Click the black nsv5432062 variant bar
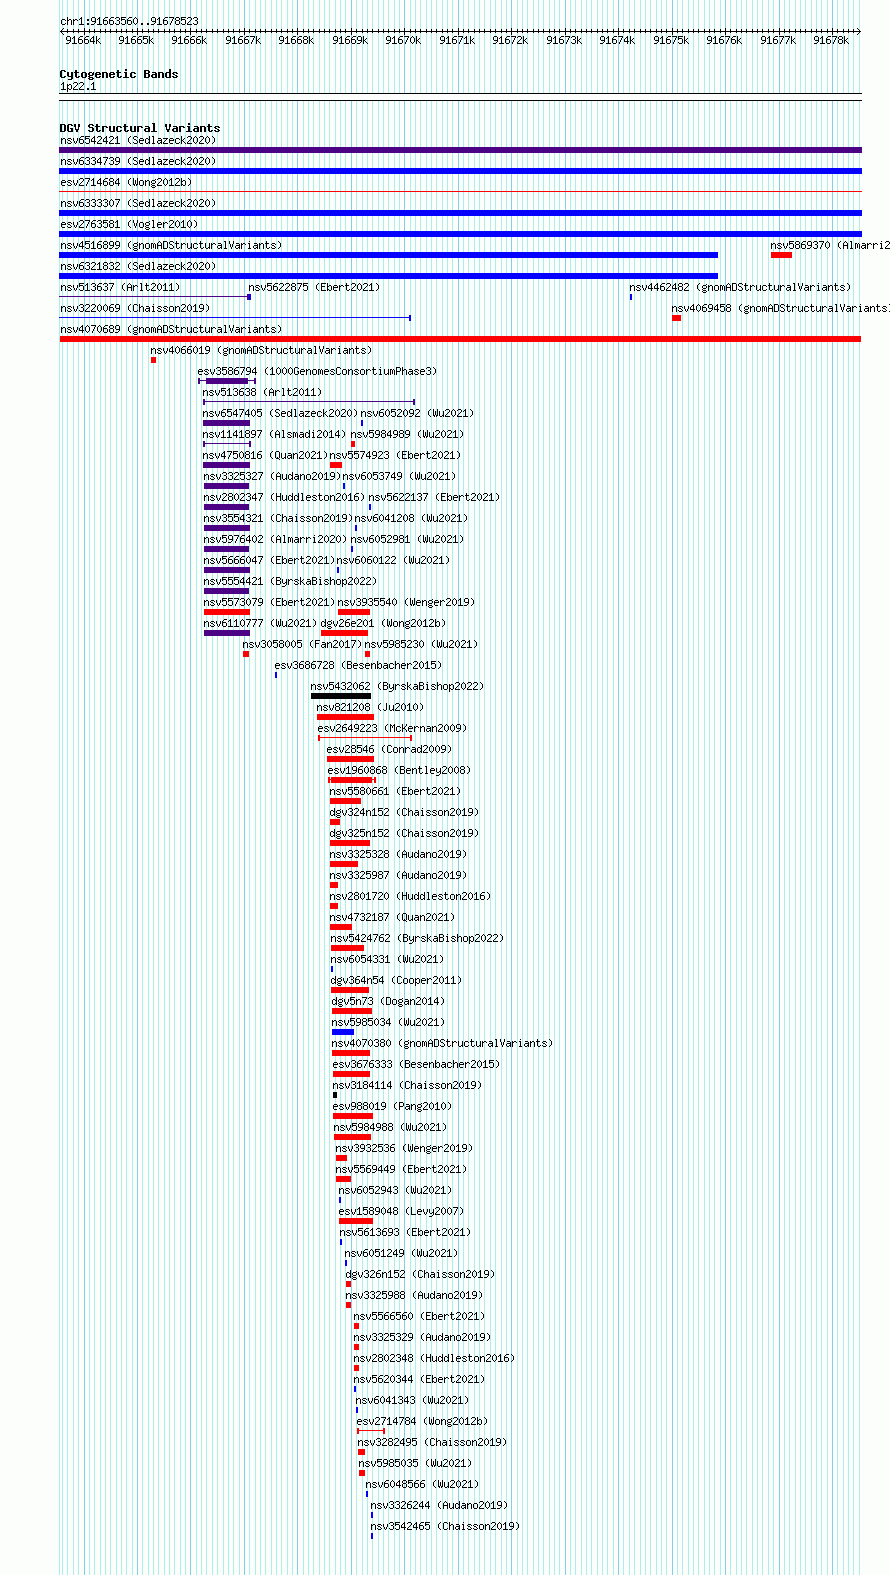Viewport: 890px width, 1575px height. tap(340, 696)
